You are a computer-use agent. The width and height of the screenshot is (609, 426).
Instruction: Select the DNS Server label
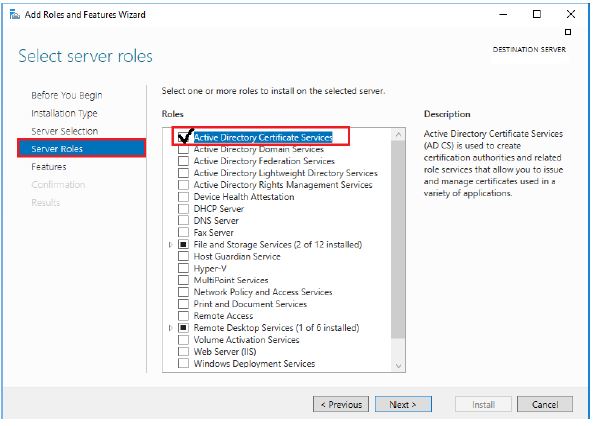[x=216, y=221]
